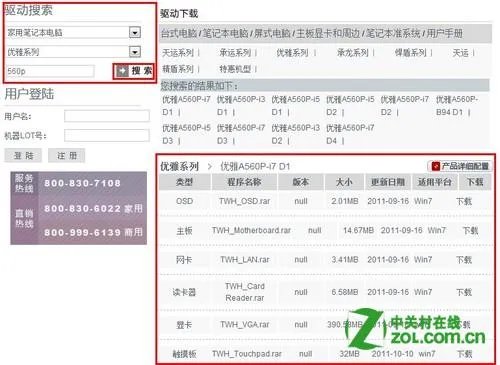Click the 搜索 search button
This screenshot has height=365, width=500.
(x=134, y=71)
